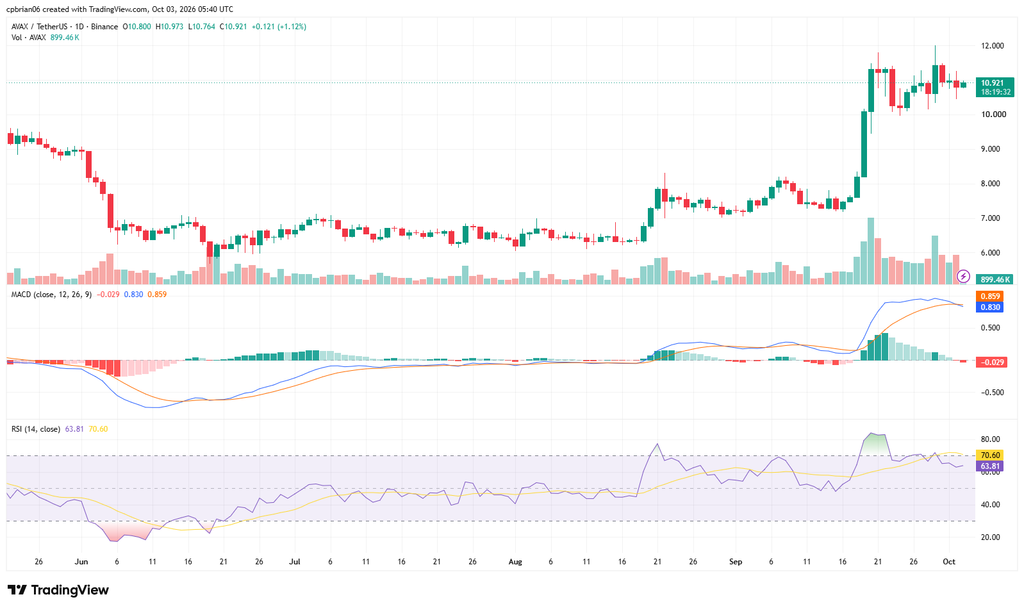
Task: Click the 40.00 RSI axis label
Action: click(x=991, y=505)
